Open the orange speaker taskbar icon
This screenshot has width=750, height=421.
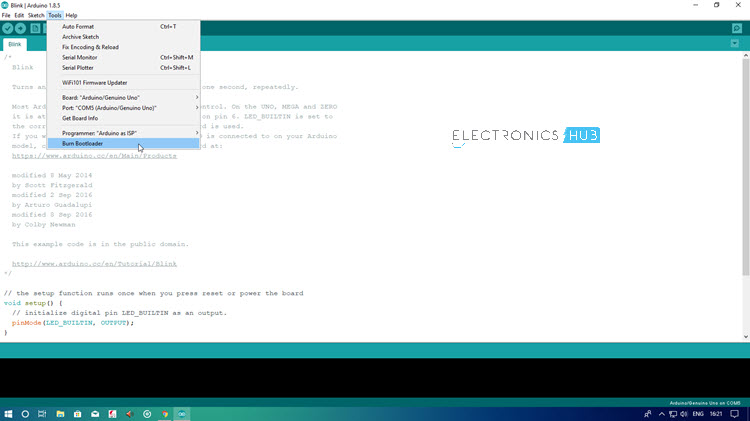[x=130, y=414]
